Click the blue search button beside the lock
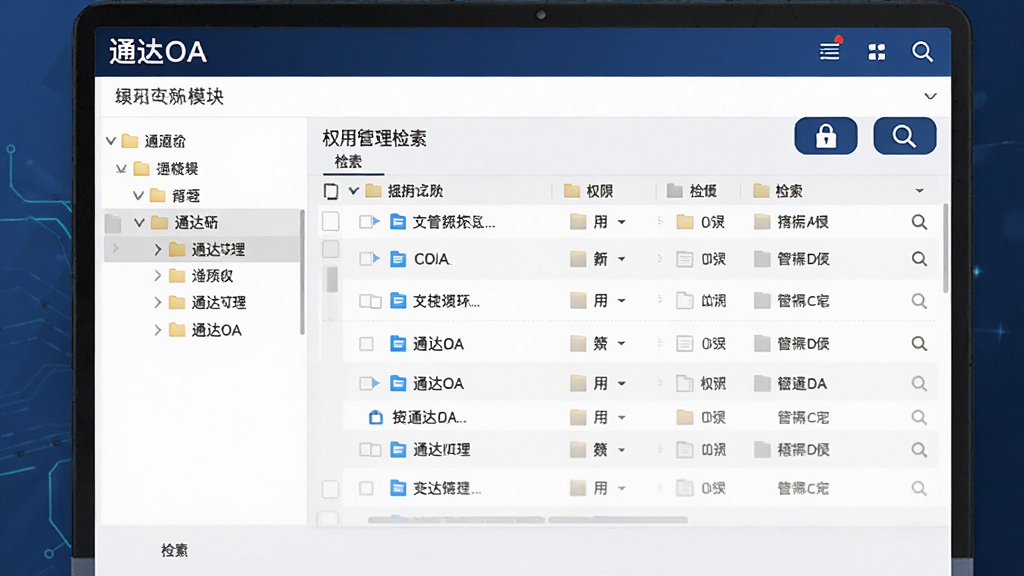 coord(904,136)
